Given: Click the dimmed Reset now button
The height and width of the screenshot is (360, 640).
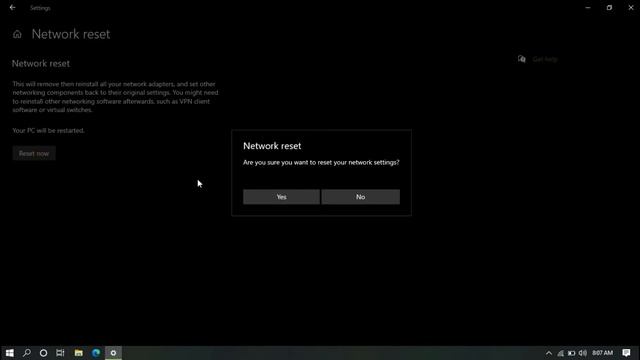Looking at the screenshot, I should point(34,153).
